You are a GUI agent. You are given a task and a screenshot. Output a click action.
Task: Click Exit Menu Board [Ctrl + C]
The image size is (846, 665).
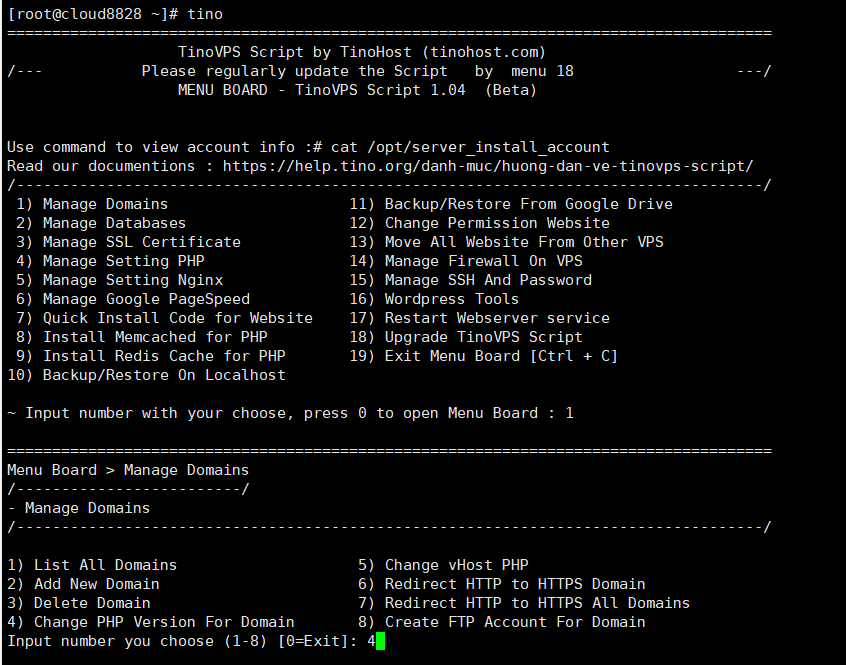click(483, 356)
